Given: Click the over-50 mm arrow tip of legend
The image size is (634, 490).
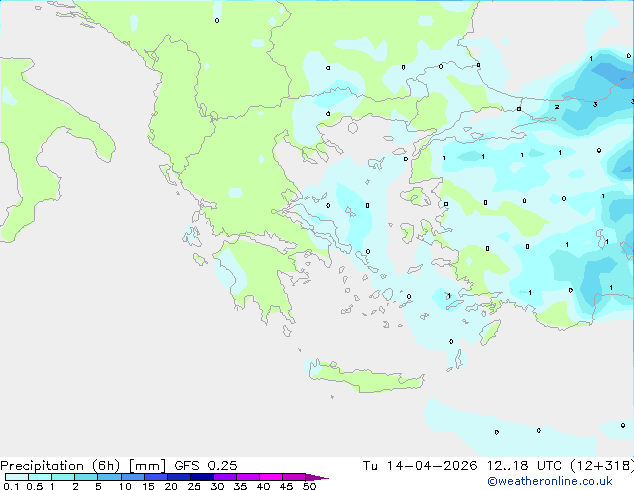Looking at the screenshot, I should 317,477.
